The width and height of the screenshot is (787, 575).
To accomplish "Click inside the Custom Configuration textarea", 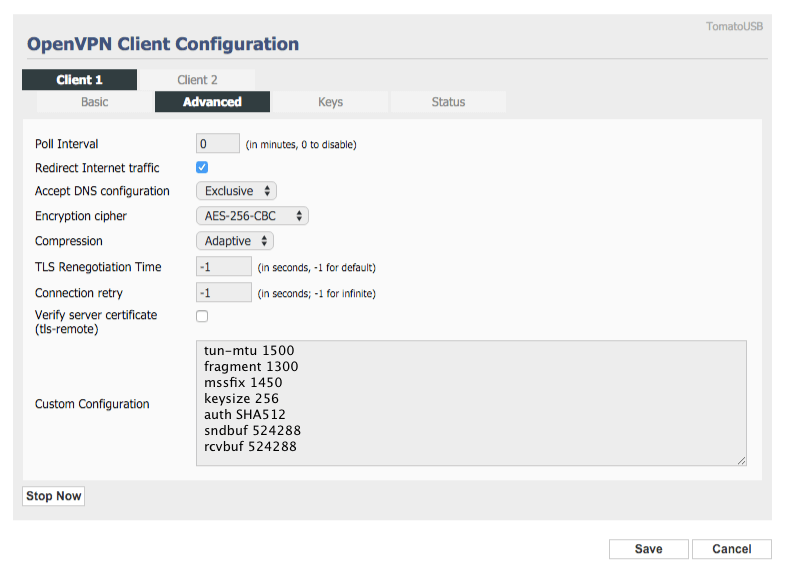I will point(471,403).
